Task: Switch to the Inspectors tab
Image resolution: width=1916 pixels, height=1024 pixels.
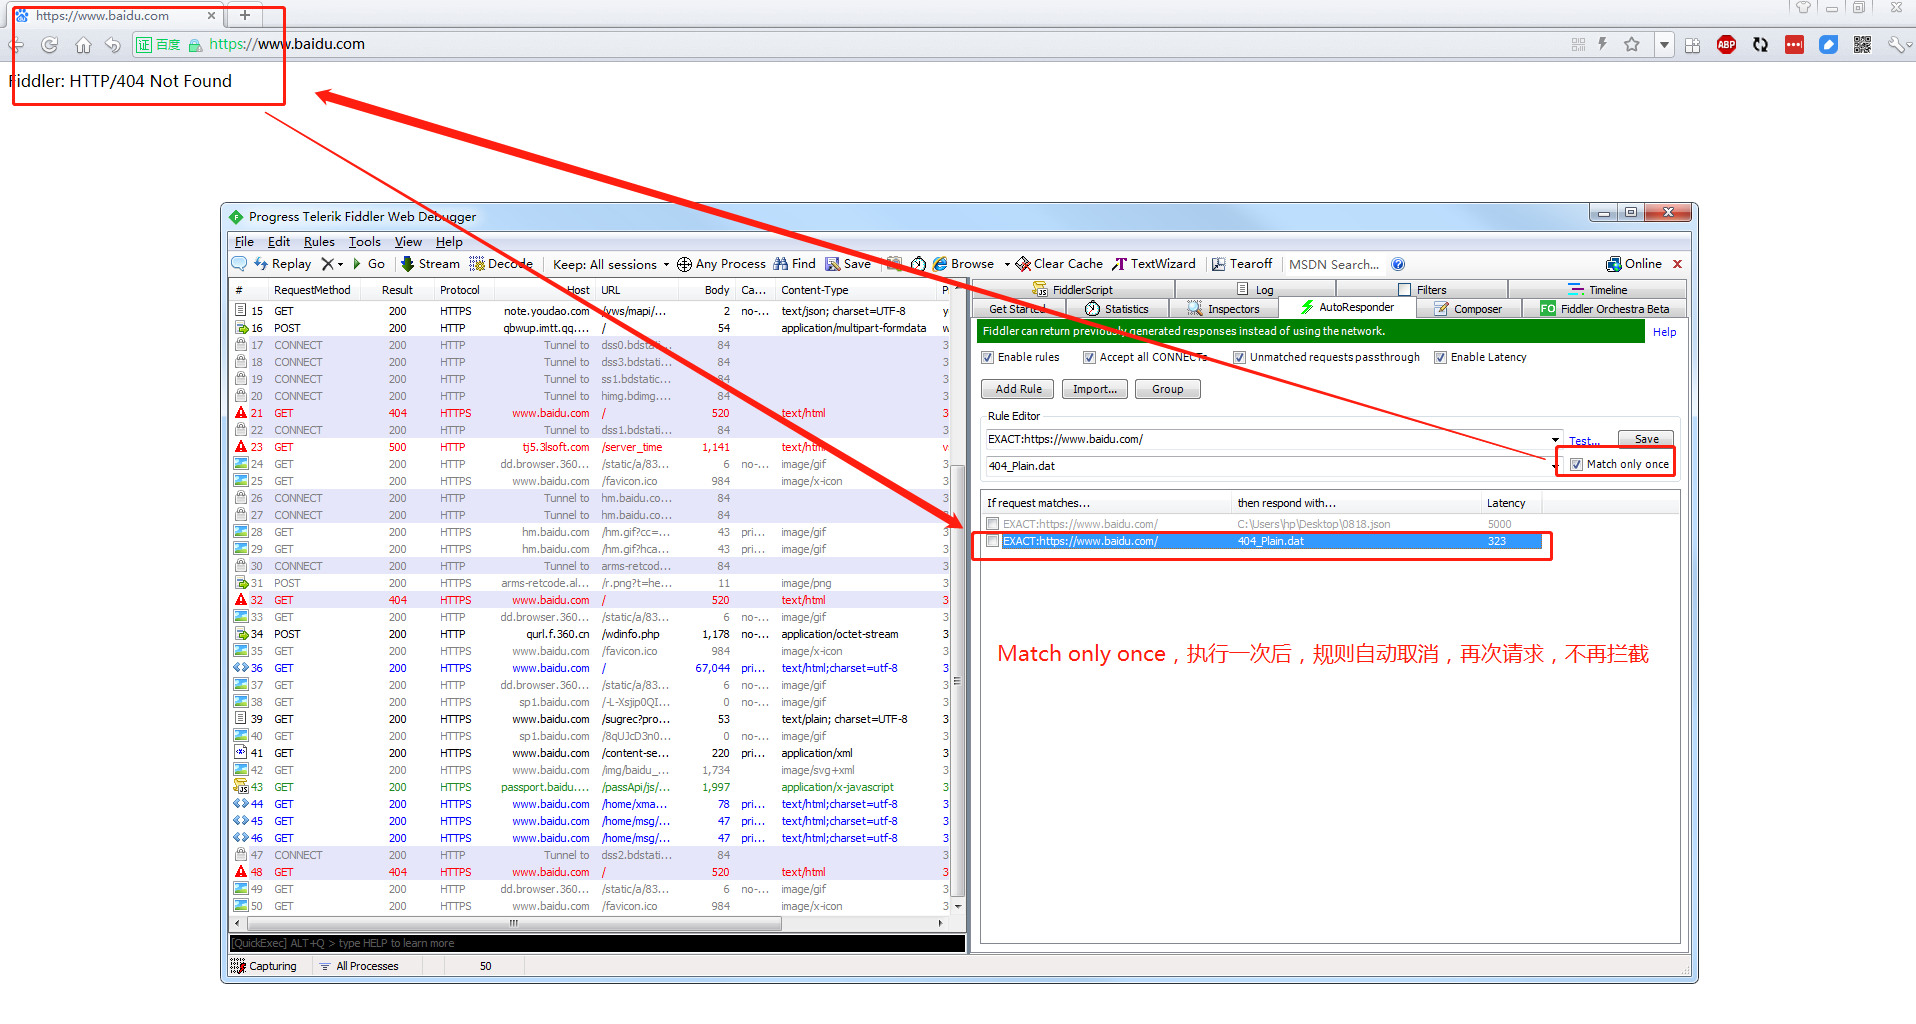Action: (1223, 309)
